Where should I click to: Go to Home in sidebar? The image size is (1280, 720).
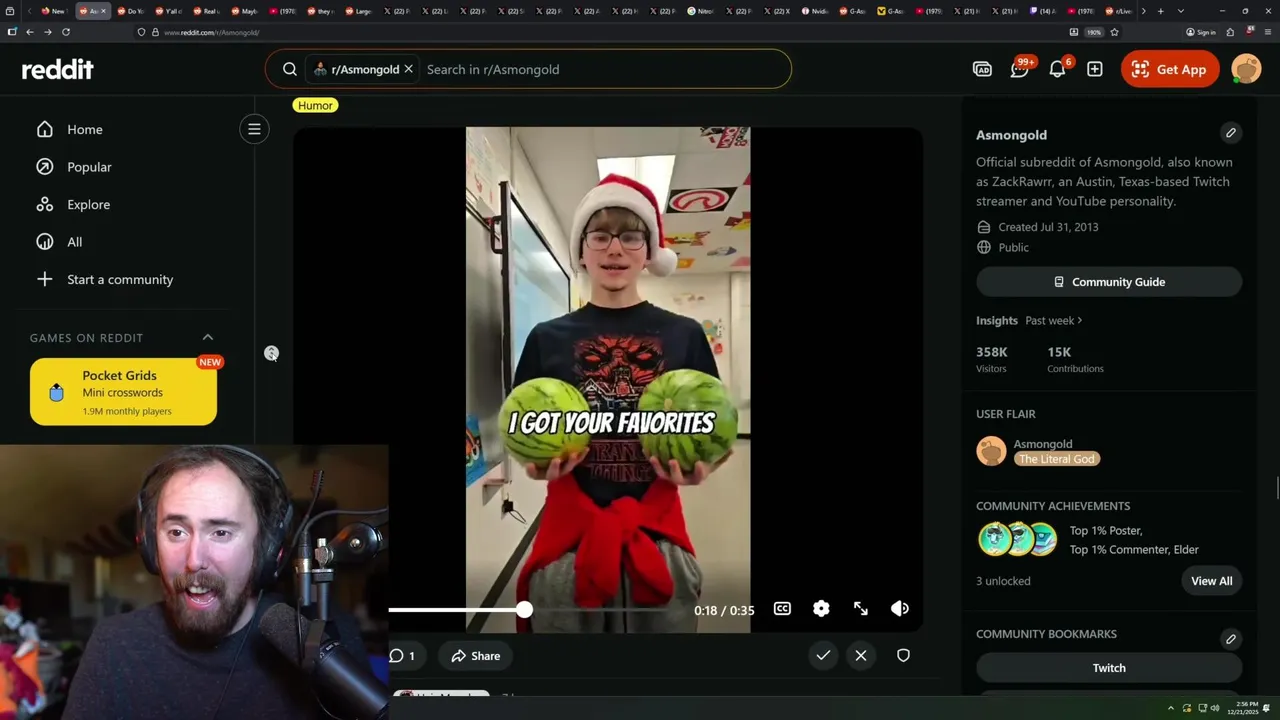(85, 129)
